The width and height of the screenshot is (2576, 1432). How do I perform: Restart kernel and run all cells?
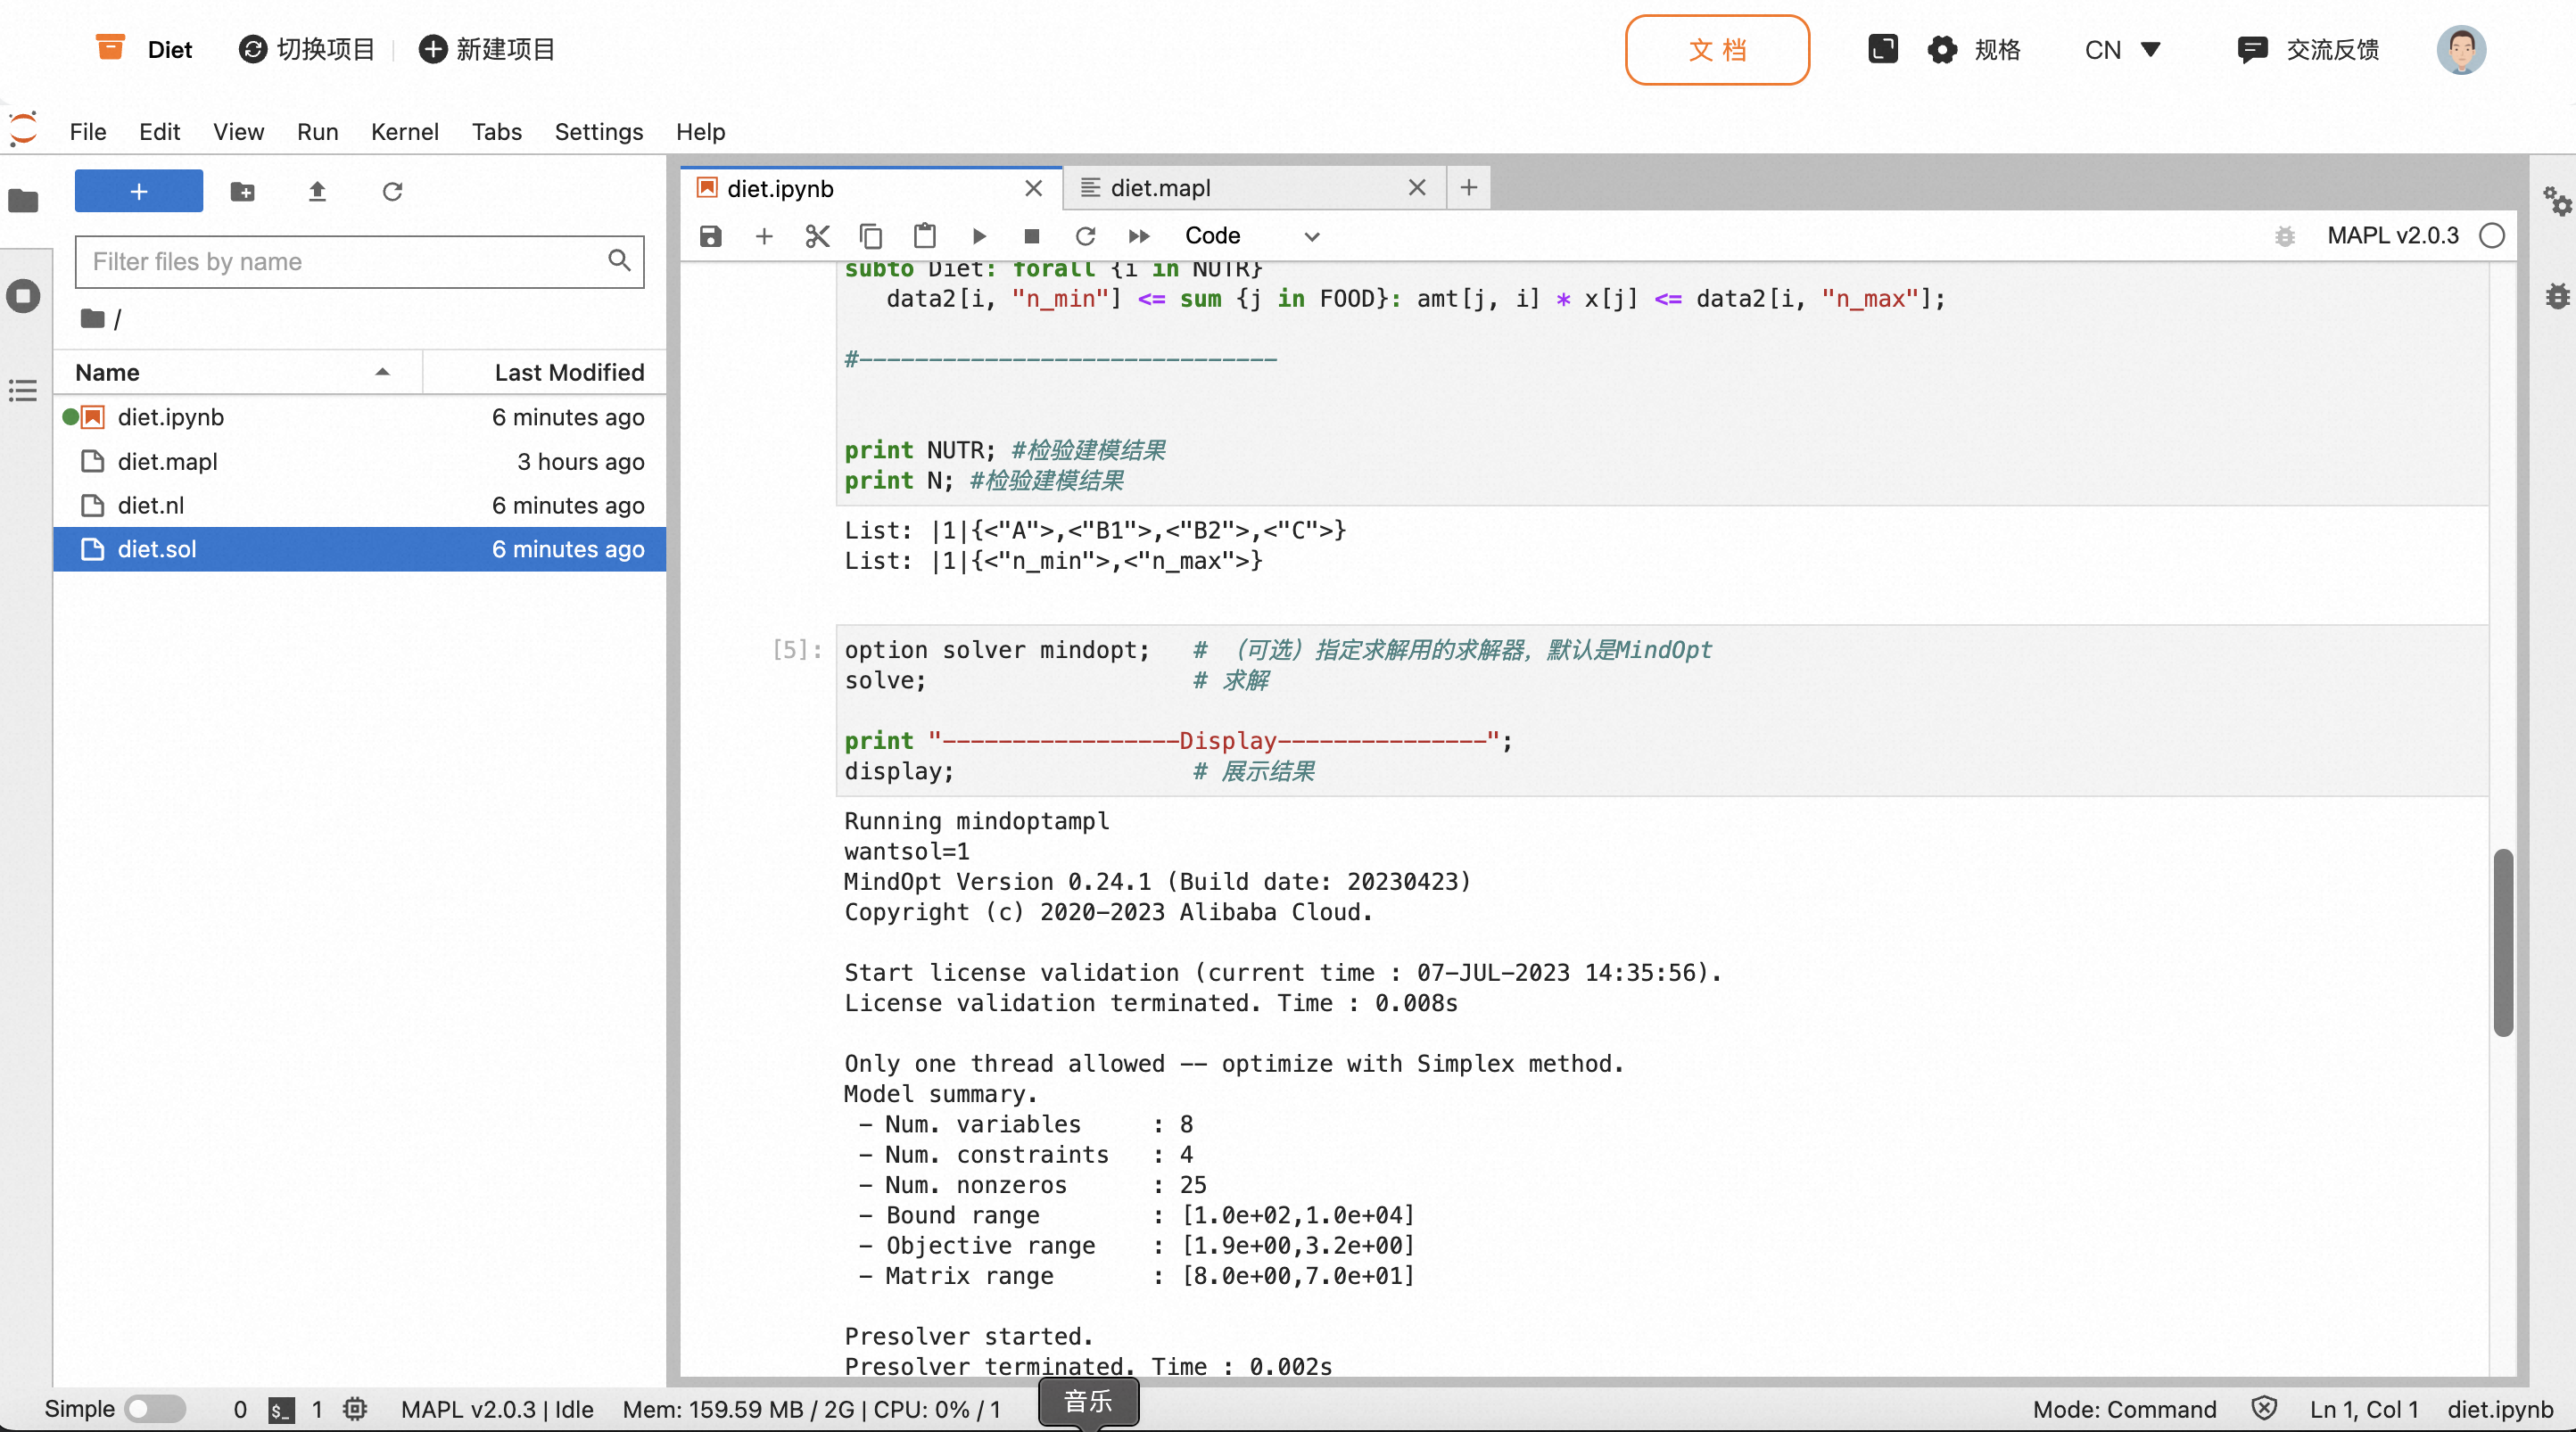[x=1138, y=236]
